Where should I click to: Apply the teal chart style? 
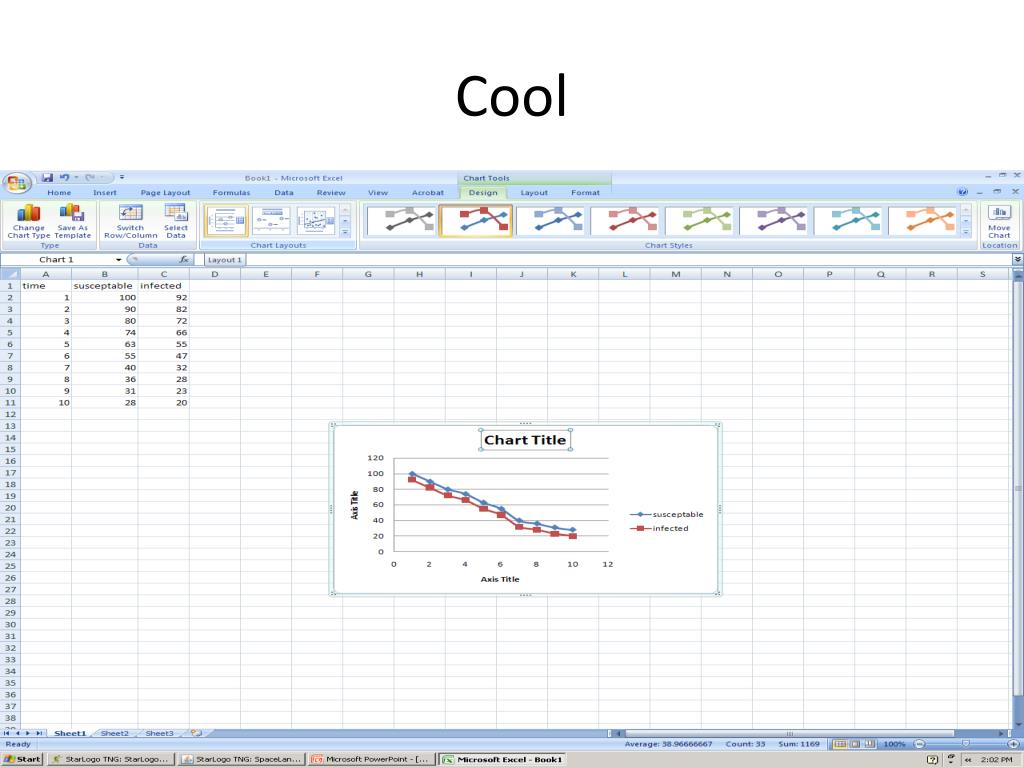click(x=848, y=221)
